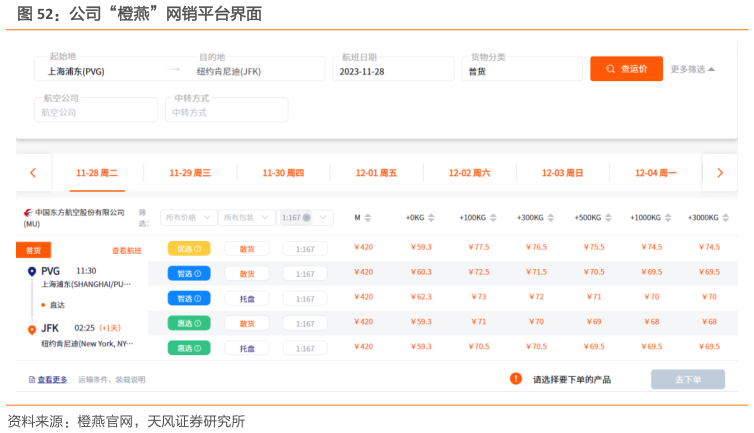Select the 12-03 周日 date tab
This screenshot has height=433, width=754.
[x=563, y=173]
